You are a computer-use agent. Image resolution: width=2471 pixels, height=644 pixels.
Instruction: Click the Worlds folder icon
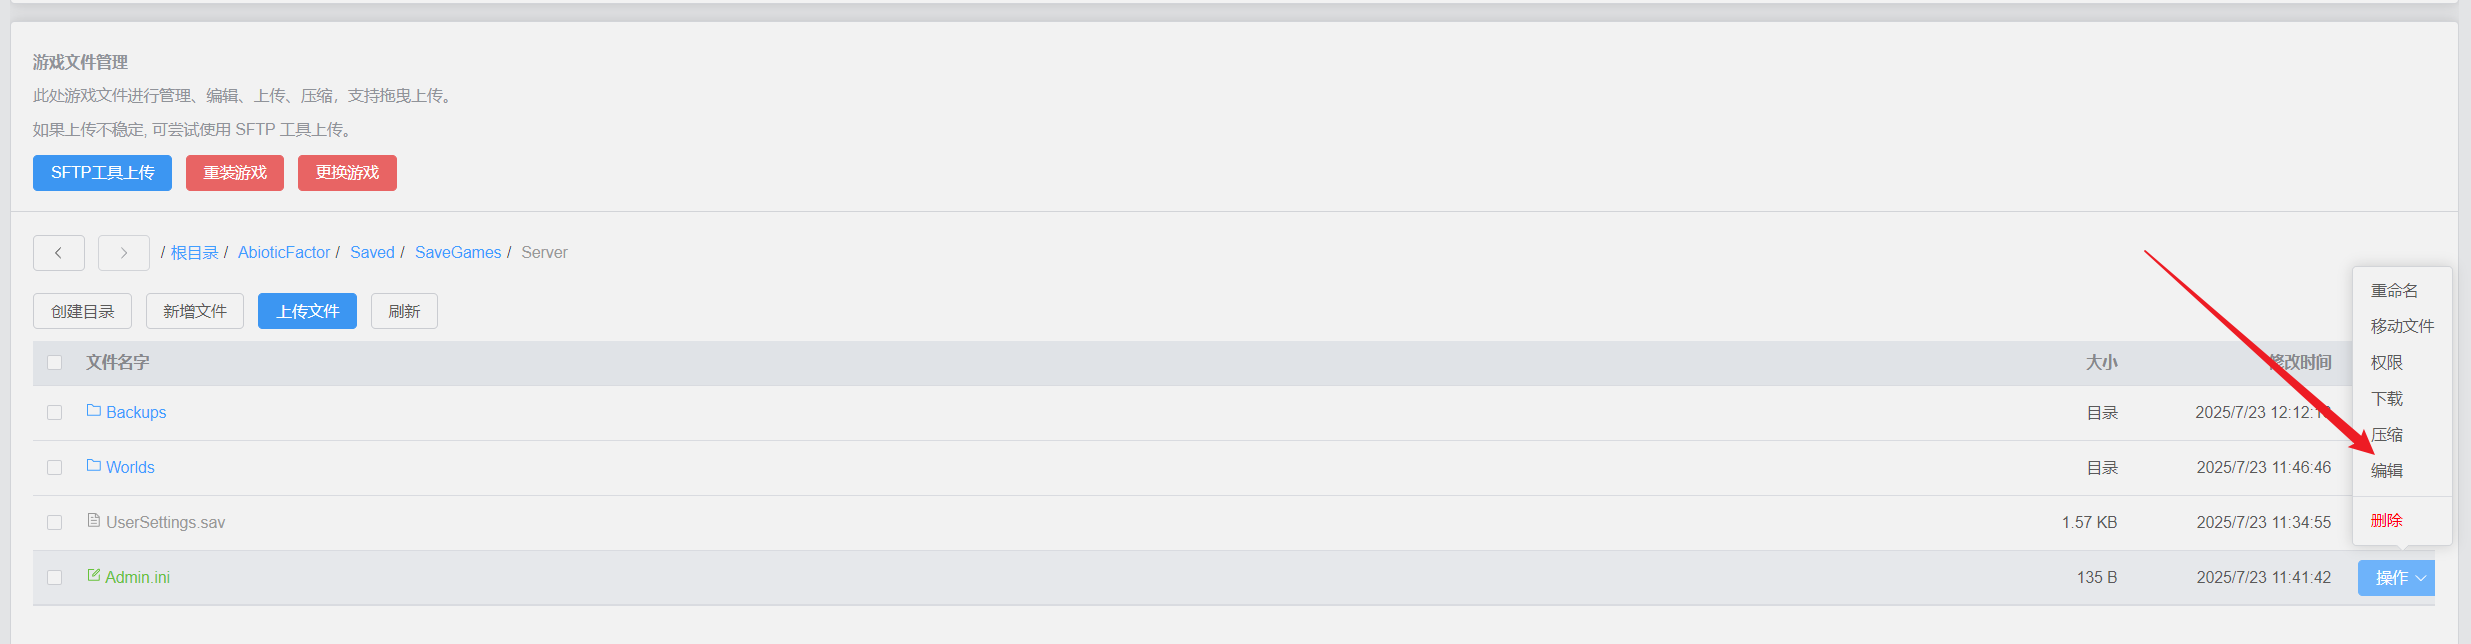tap(94, 466)
